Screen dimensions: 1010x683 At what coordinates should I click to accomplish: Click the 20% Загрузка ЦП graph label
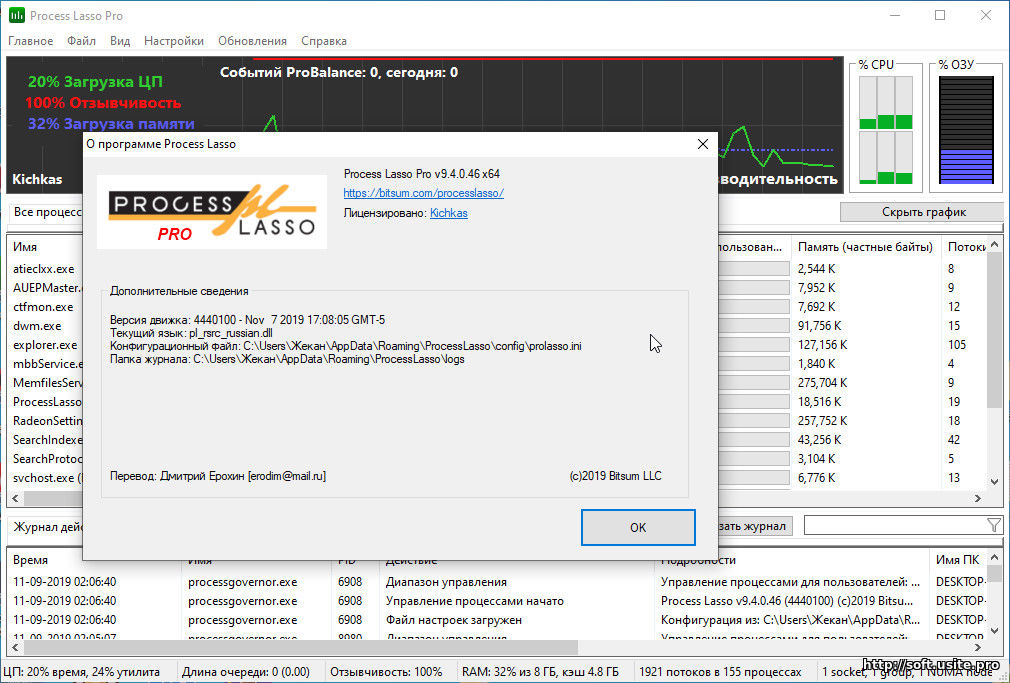click(95, 82)
